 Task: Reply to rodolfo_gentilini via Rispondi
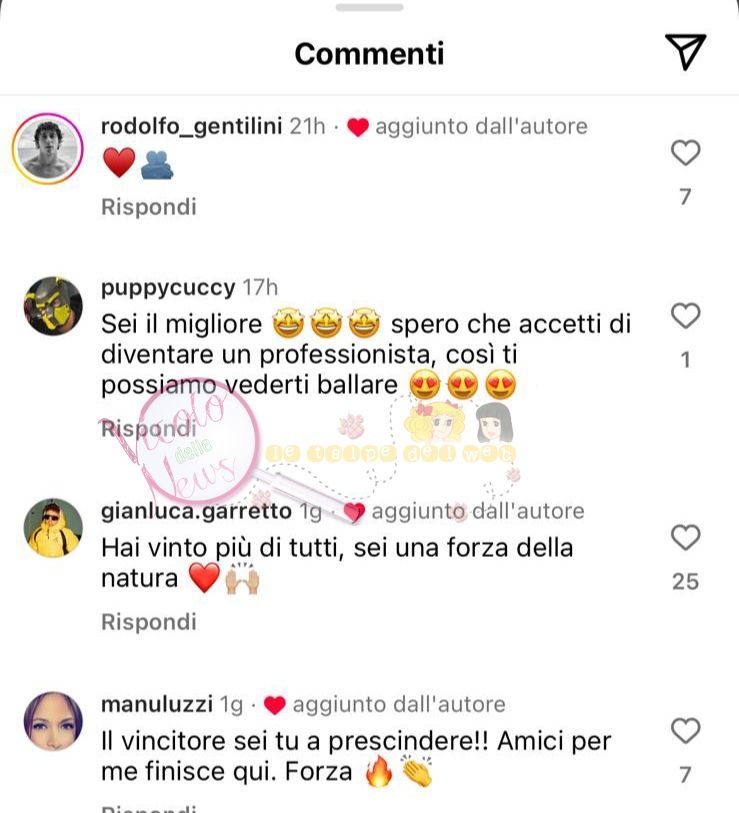point(149,206)
